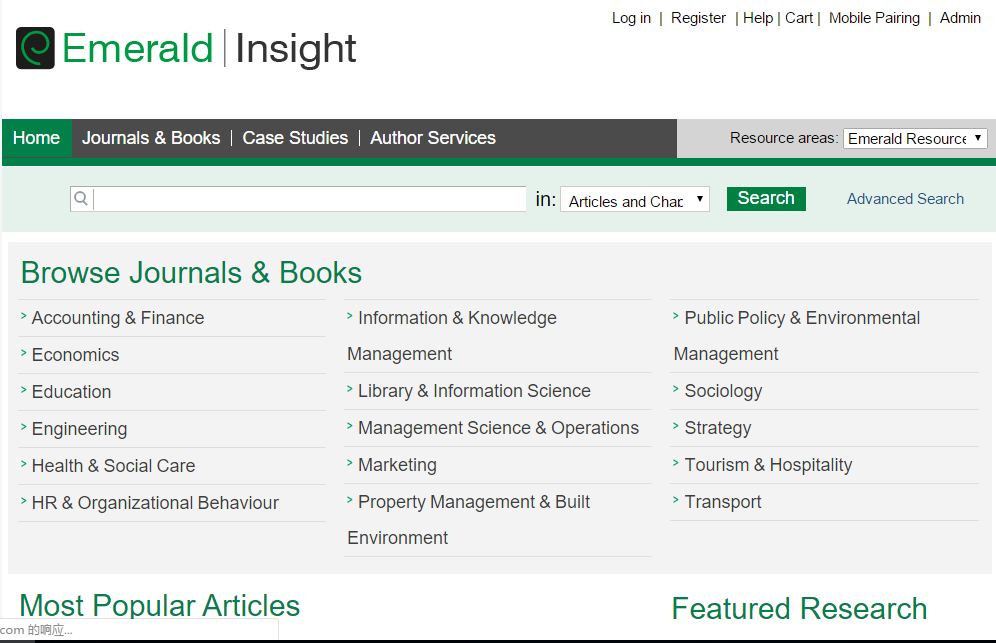Screen dimensions: 996x643
Task: Click the magnifying glass search icon
Action: pos(82,199)
